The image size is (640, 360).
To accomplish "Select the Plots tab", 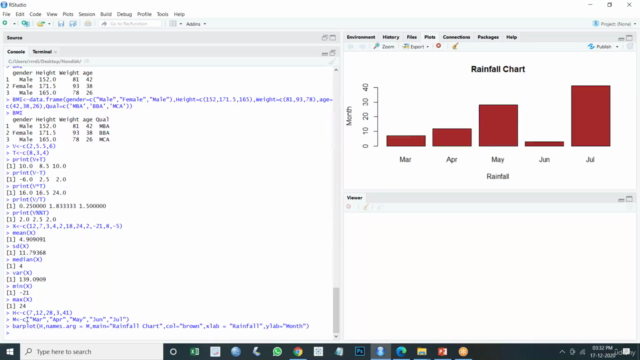I will [429, 37].
